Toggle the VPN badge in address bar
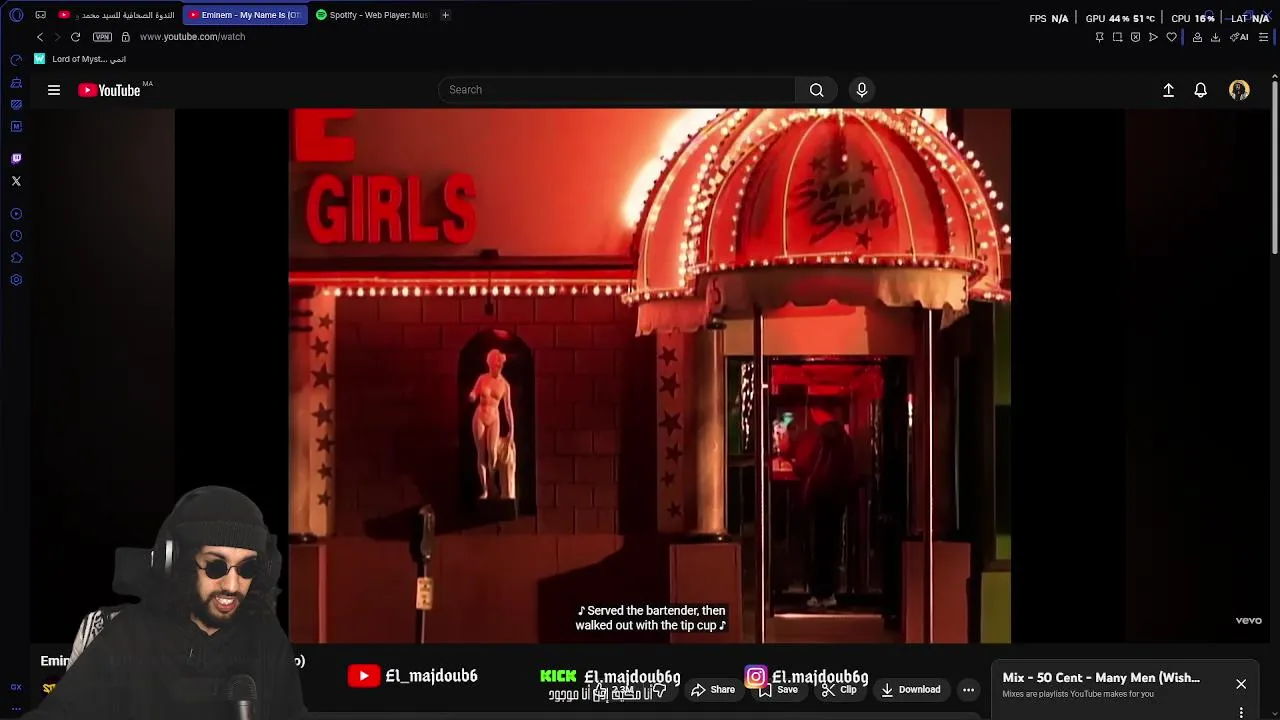The height and width of the screenshot is (720, 1280). 102,37
